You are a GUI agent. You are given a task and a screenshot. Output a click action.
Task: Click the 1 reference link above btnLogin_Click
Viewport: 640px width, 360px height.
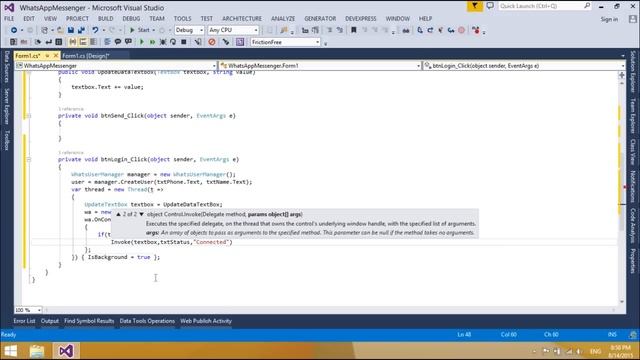click(71, 153)
